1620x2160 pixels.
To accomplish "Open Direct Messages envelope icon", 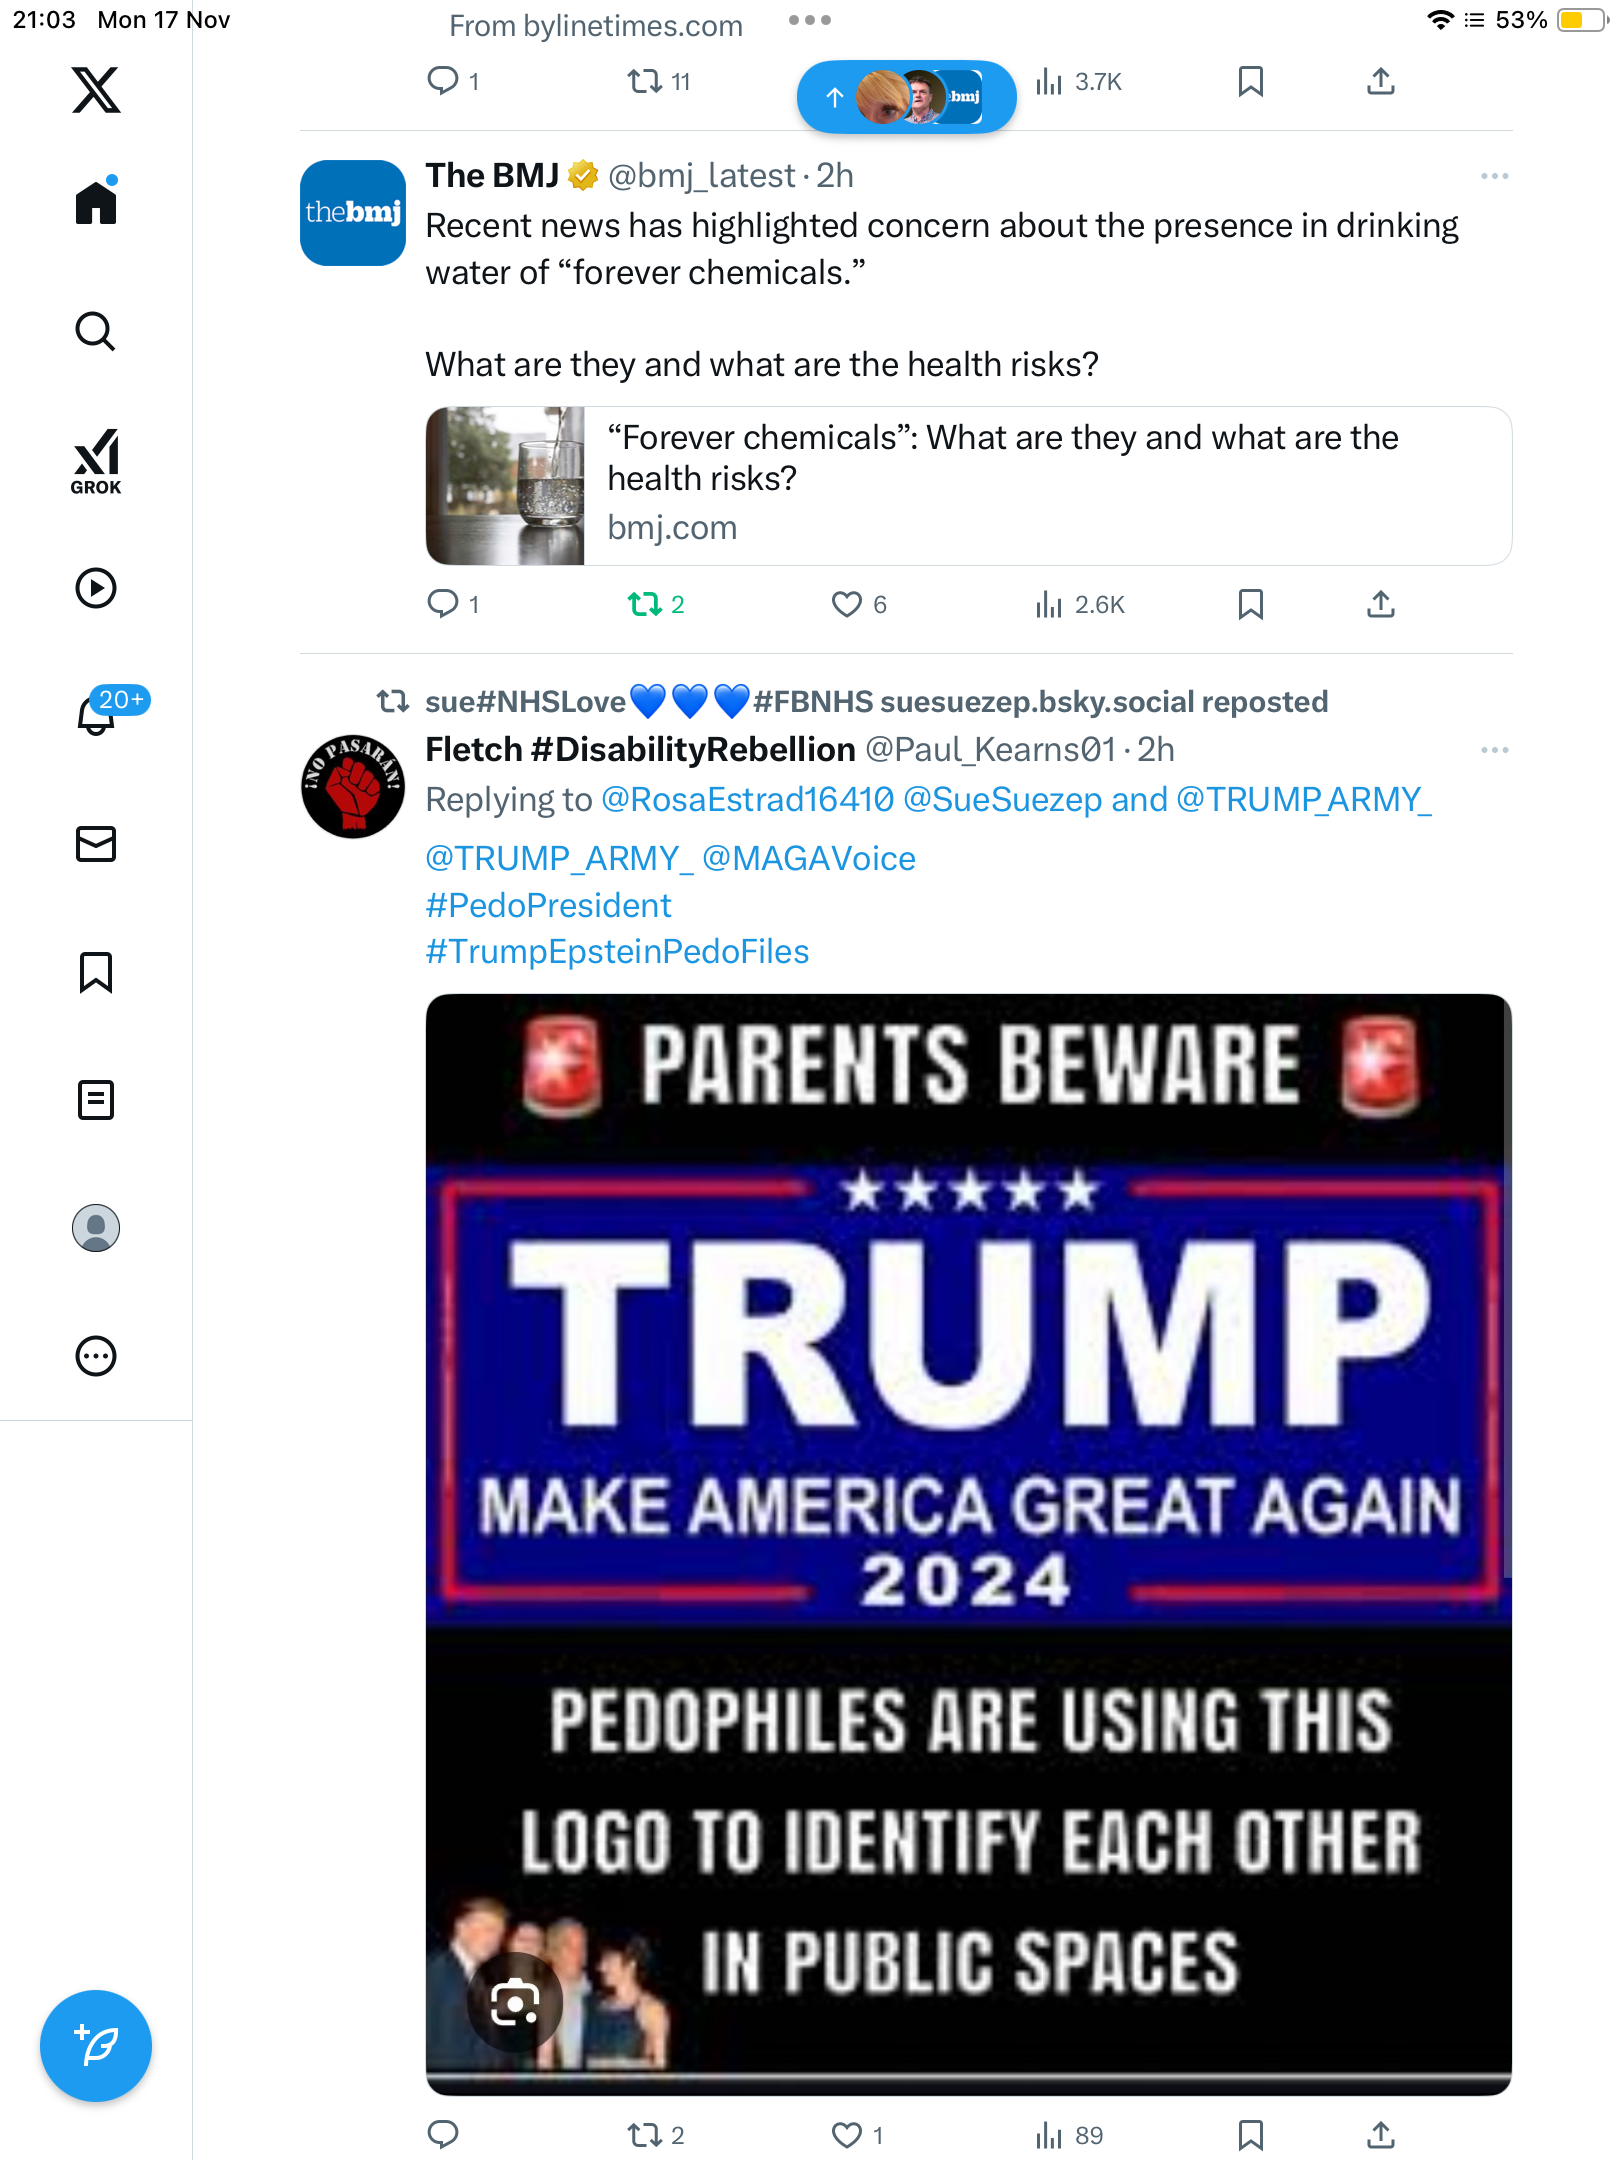I will [96, 844].
